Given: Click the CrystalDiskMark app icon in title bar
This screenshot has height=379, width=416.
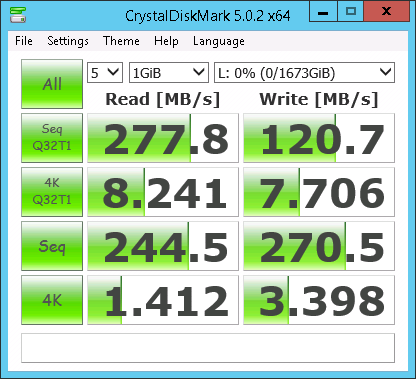Looking at the screenshot, I should pyautogui.click(x=18, y=14).
